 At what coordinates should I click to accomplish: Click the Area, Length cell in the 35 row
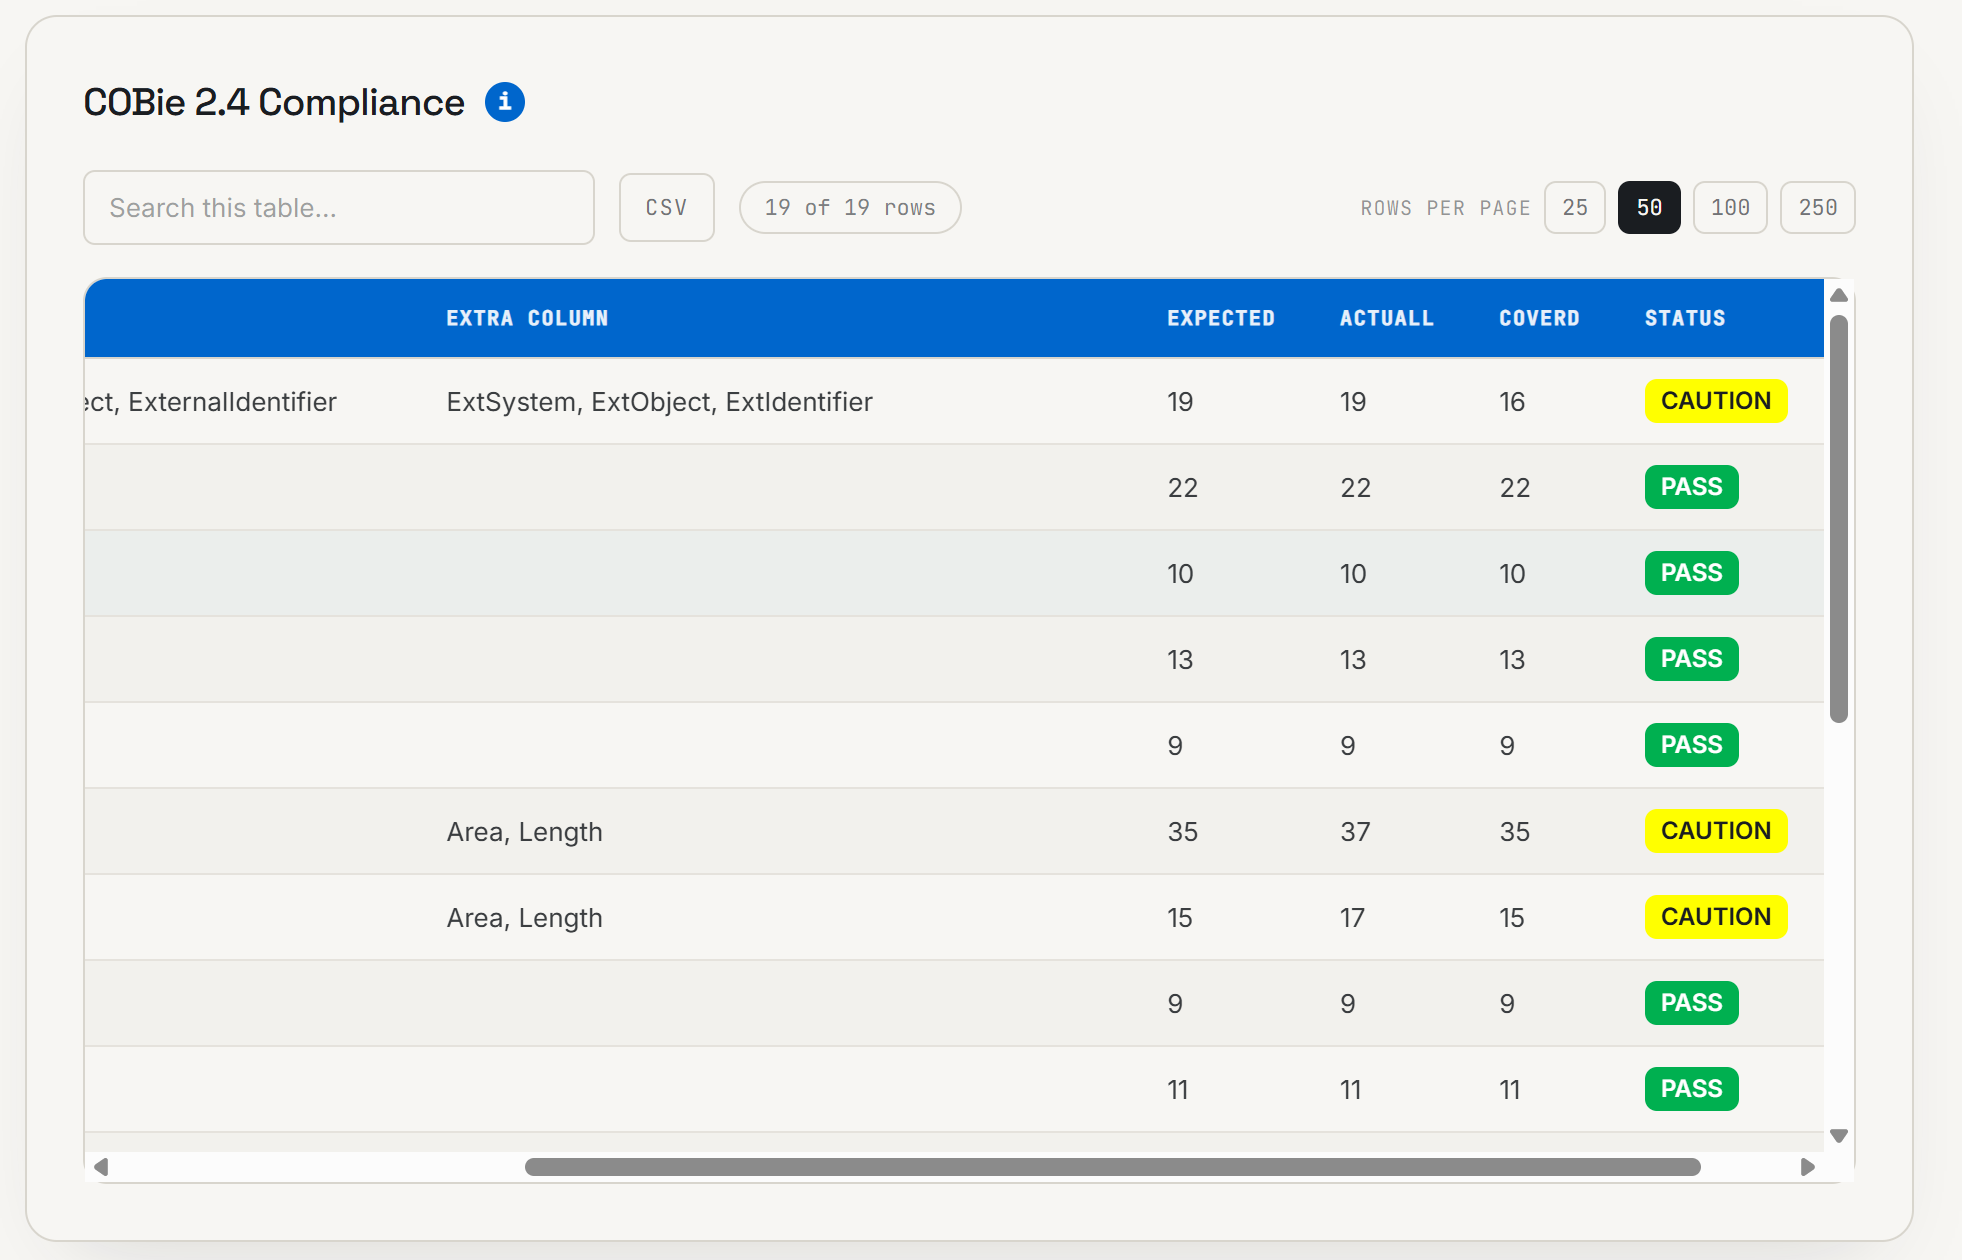pyautogui.click(x=525, y=832)
